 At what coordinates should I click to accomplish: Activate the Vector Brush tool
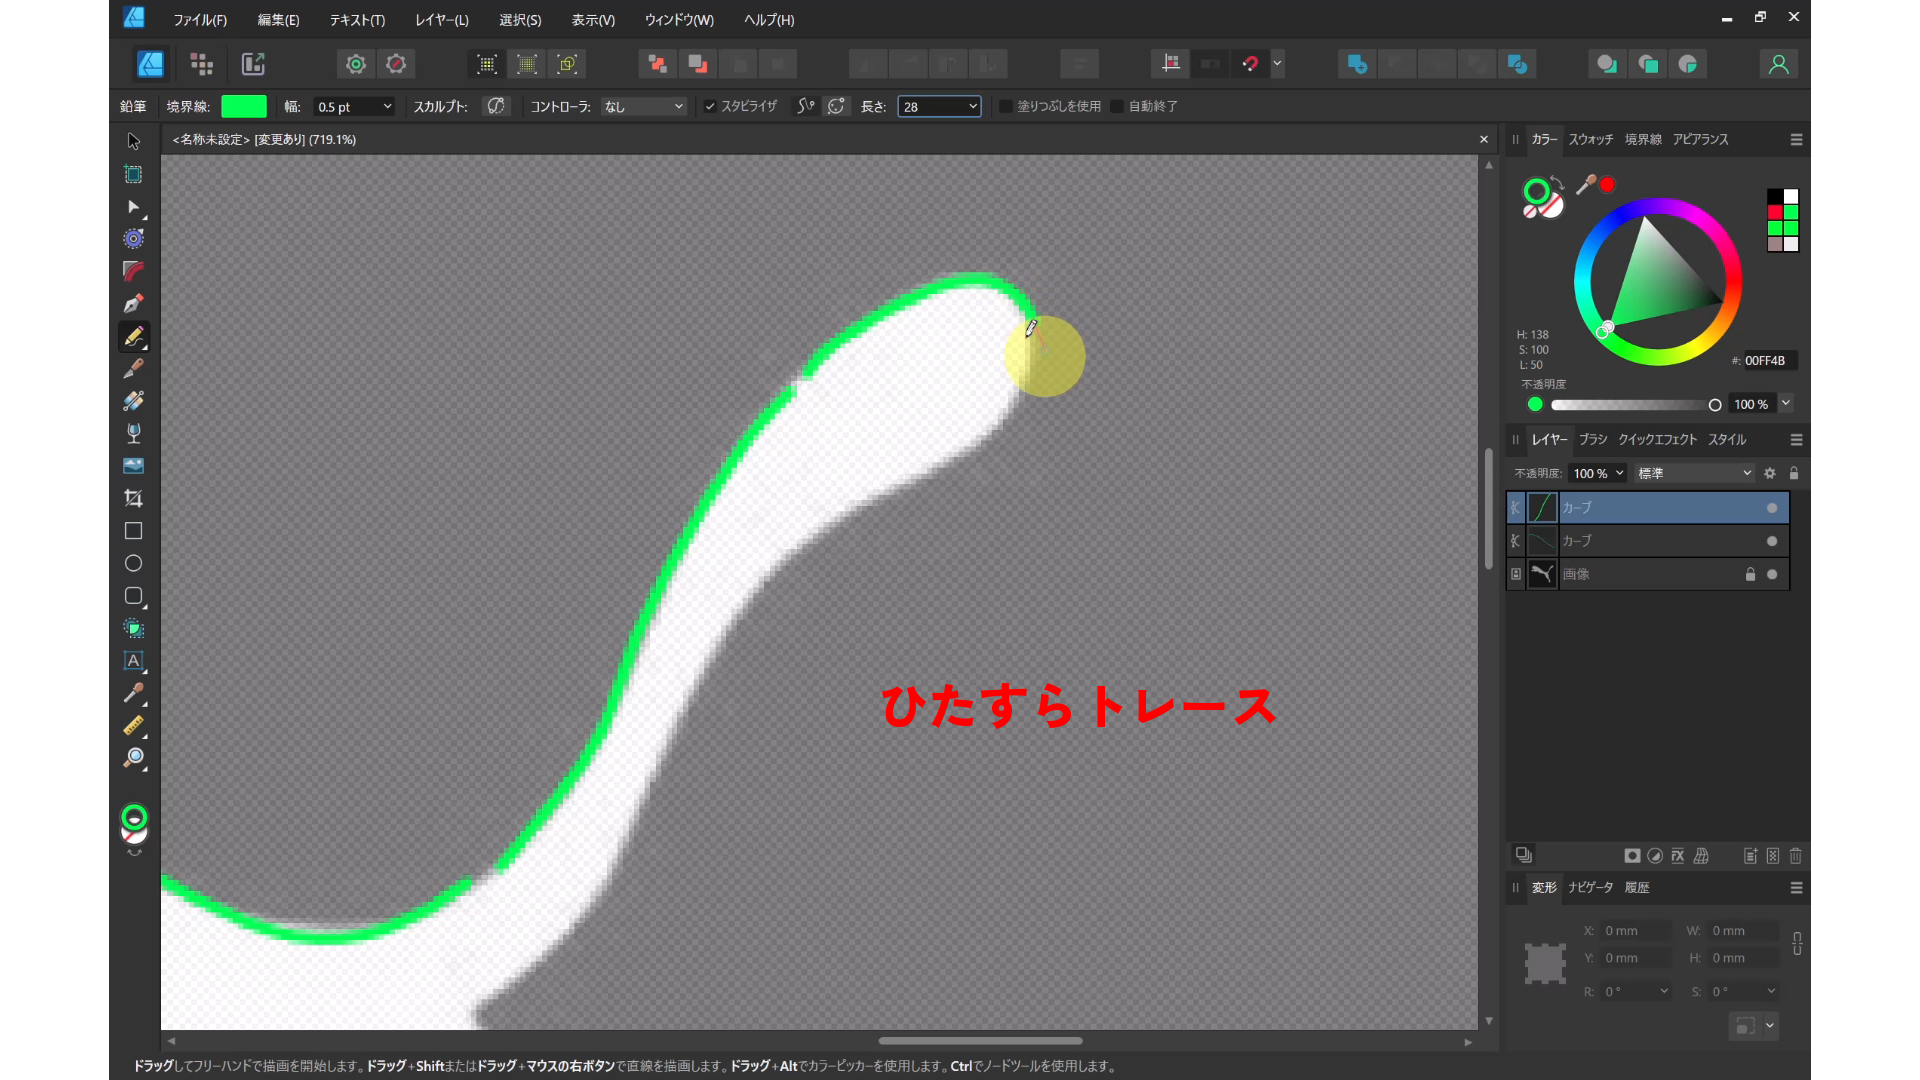pos(133,369)
